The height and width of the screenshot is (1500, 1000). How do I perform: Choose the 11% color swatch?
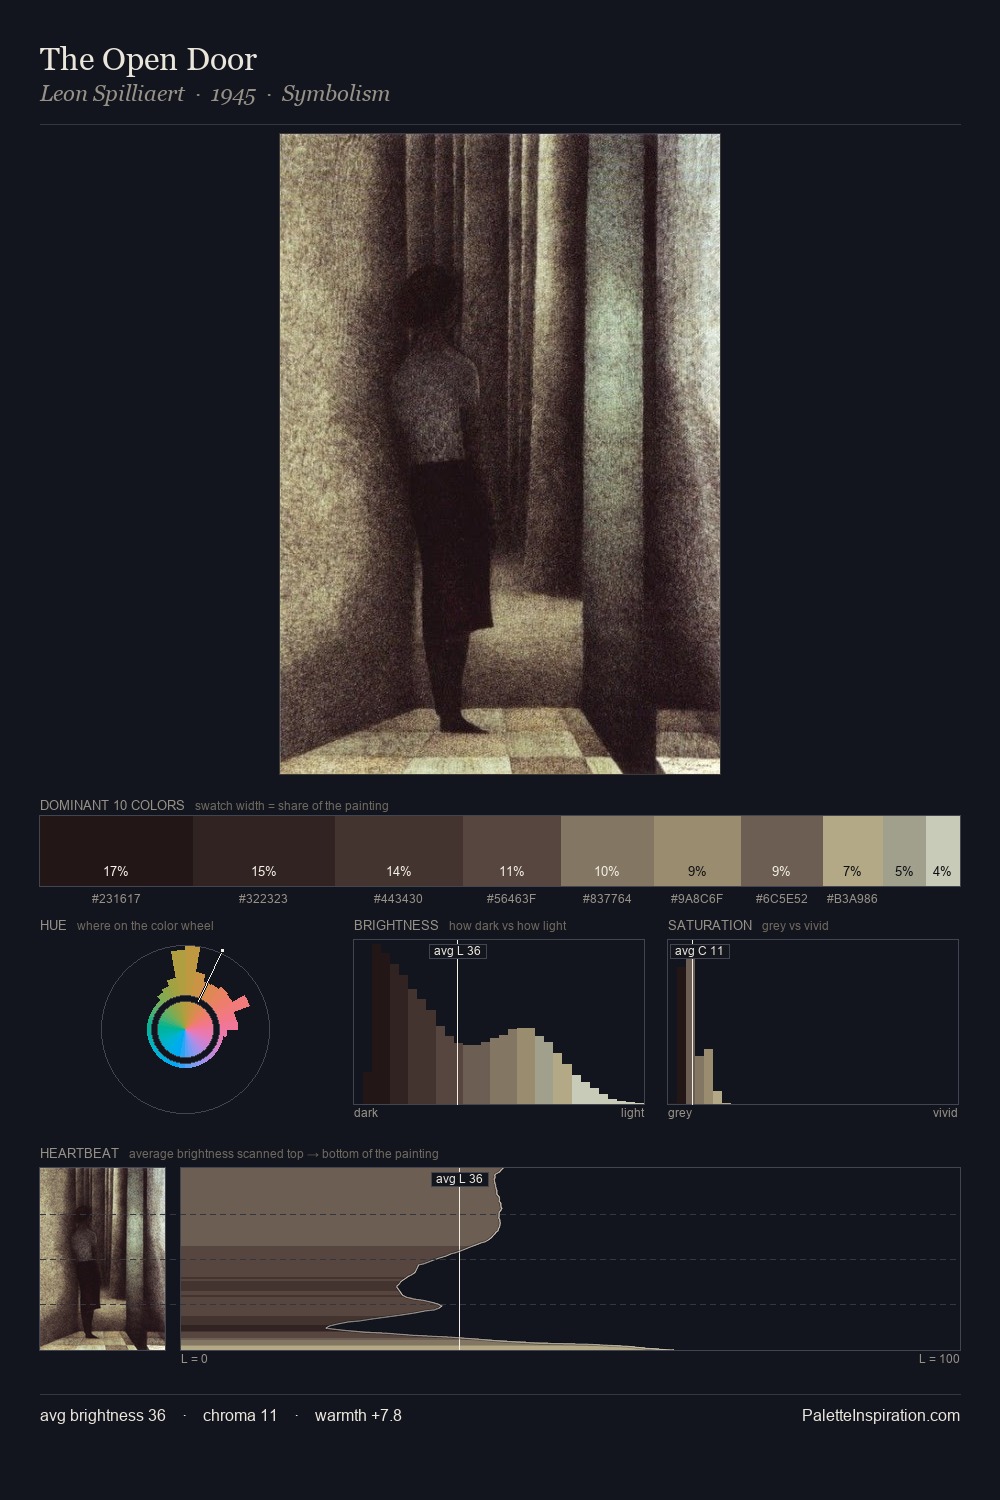(x=512, y=851)
